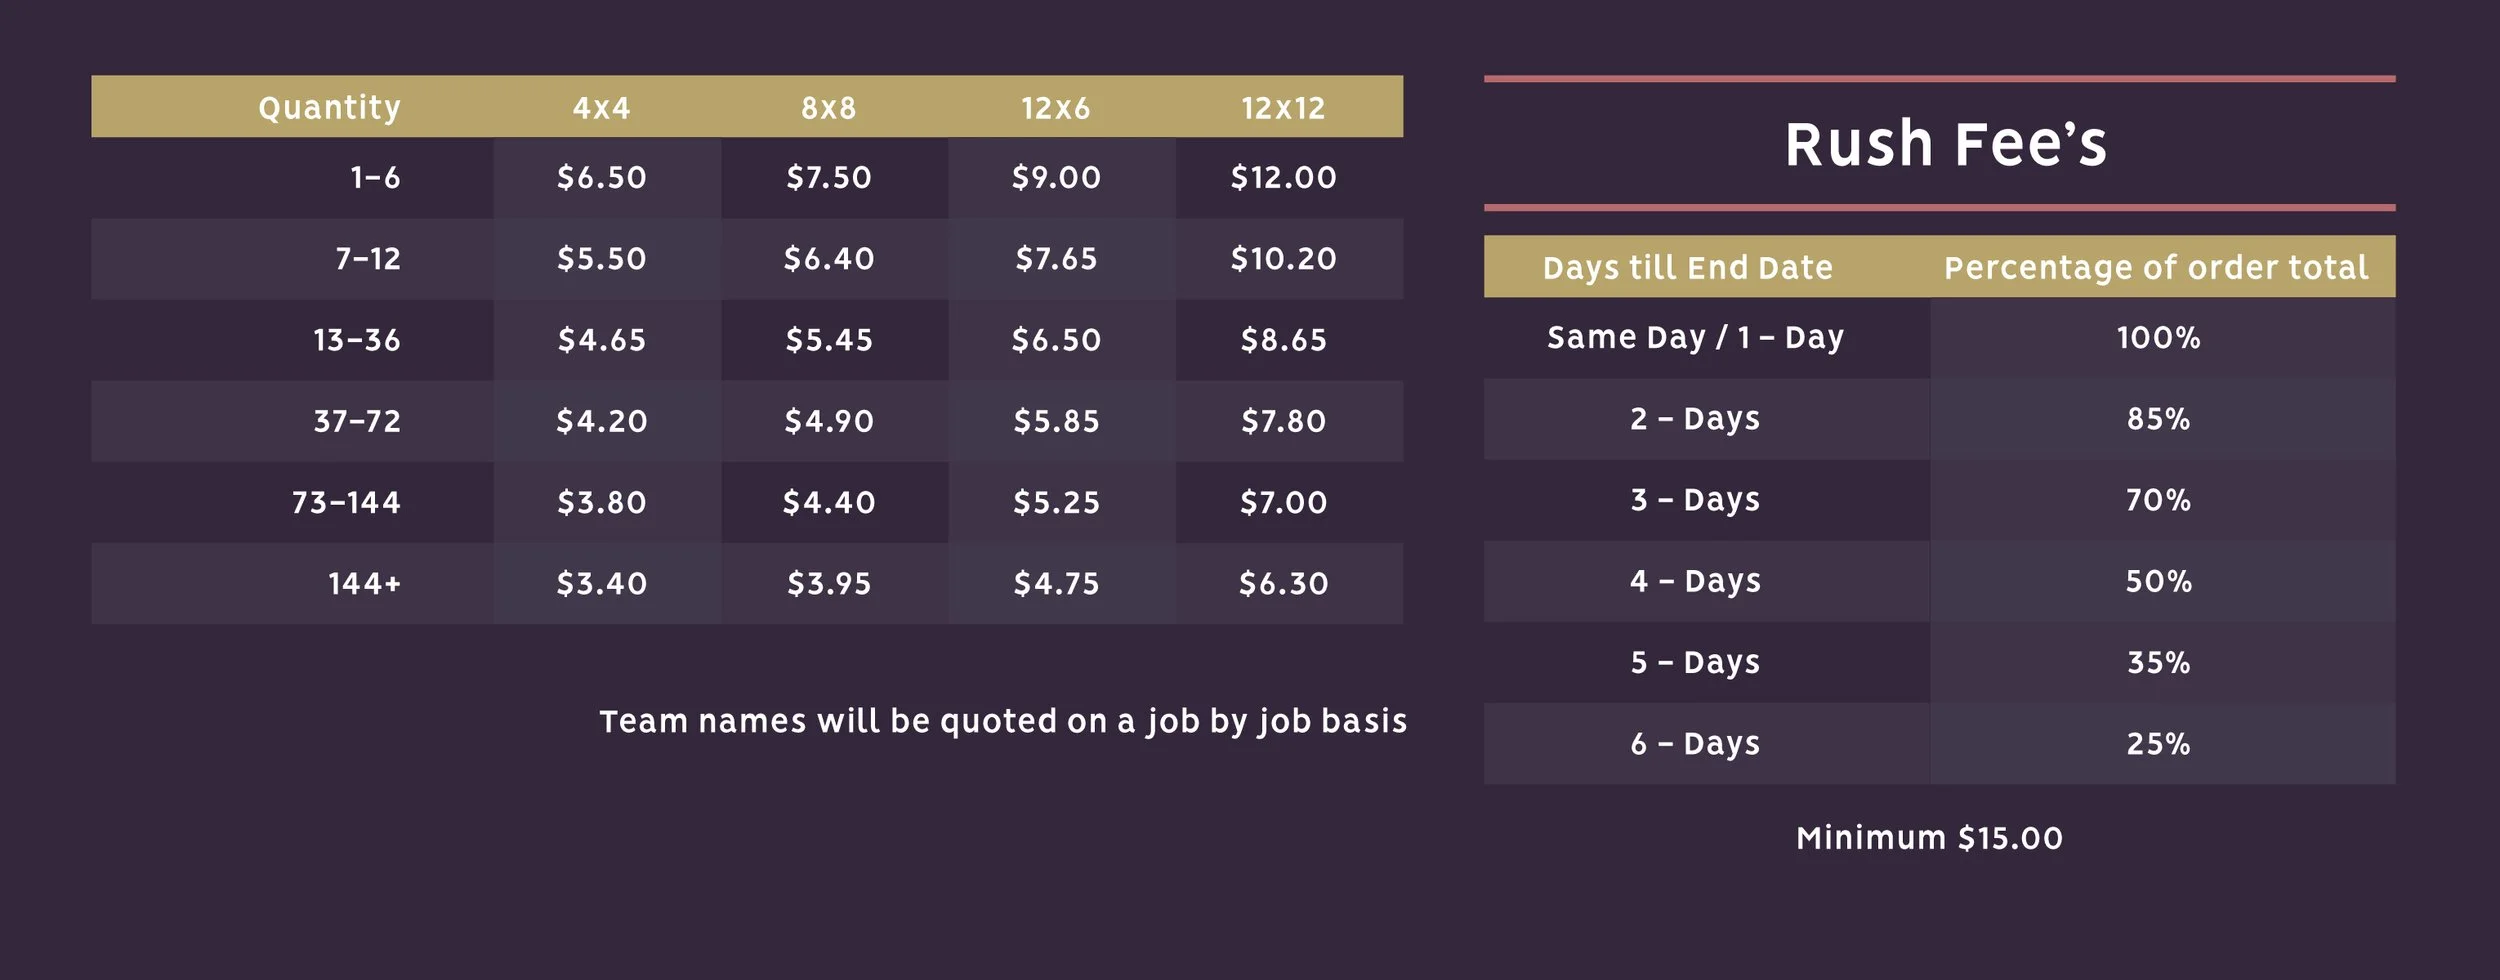Click the $12.00 price cell

[1283, 178]
